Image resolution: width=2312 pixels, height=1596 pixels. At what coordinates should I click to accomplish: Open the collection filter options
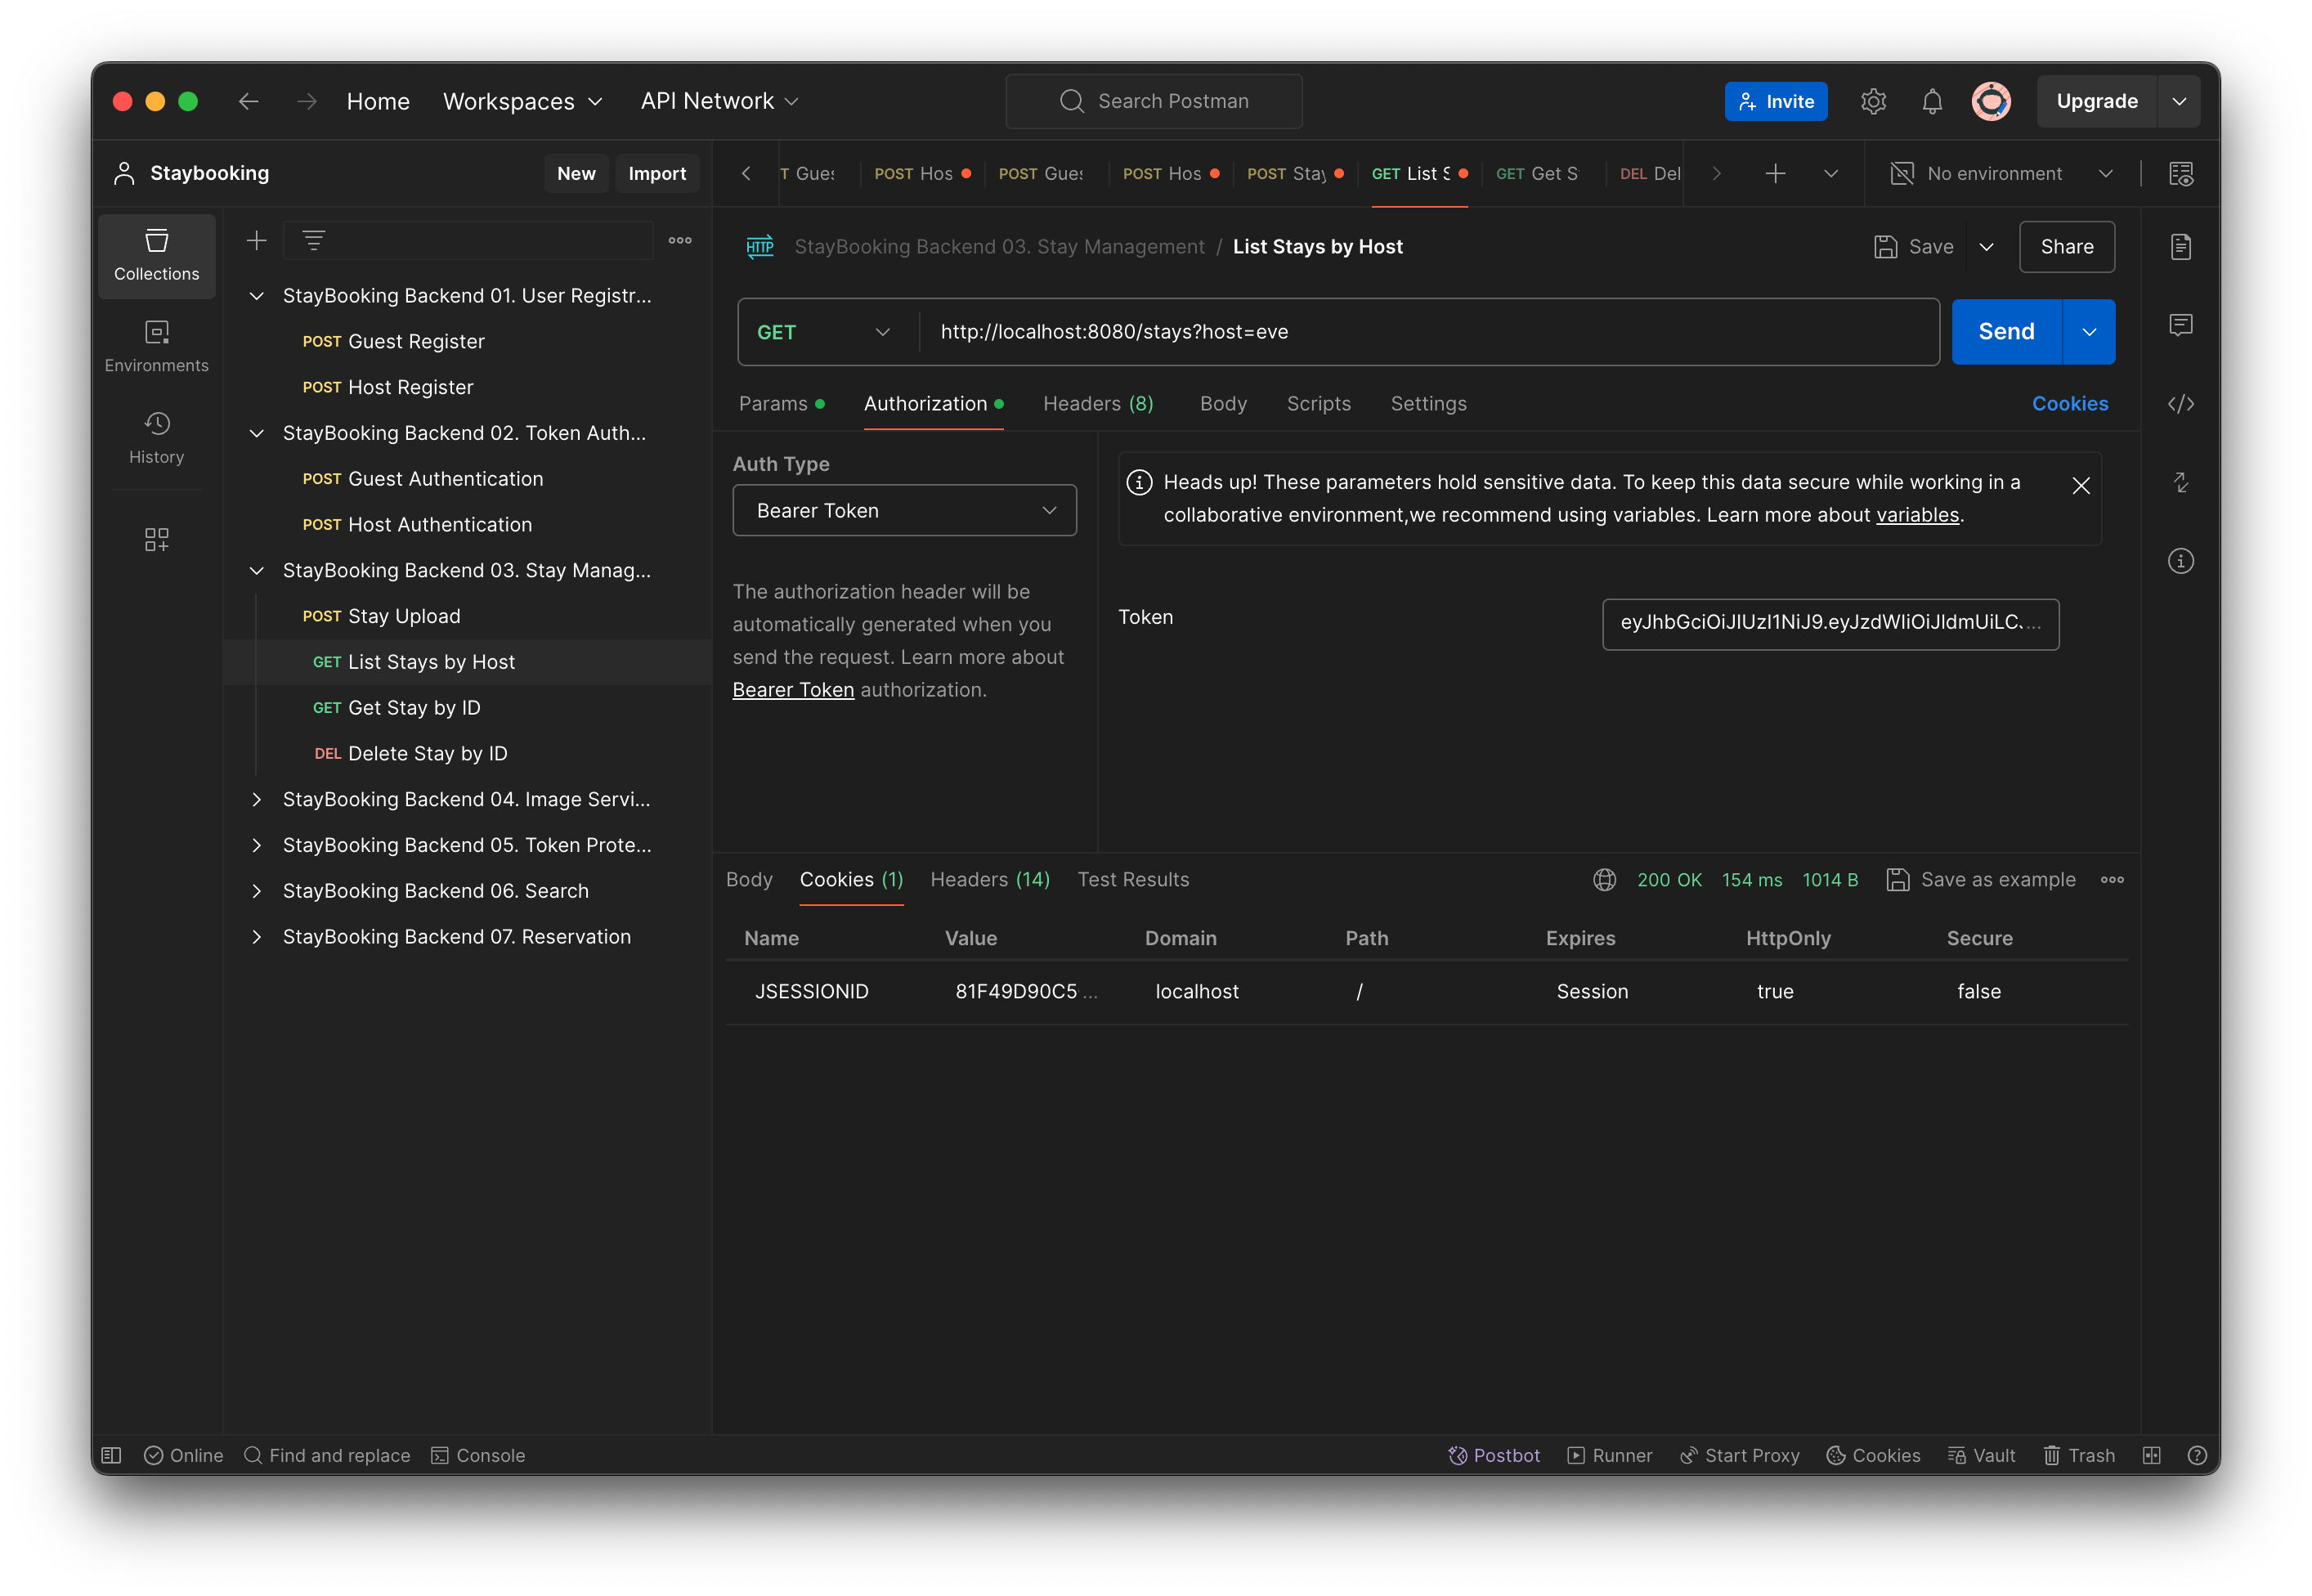pos(313,240)
